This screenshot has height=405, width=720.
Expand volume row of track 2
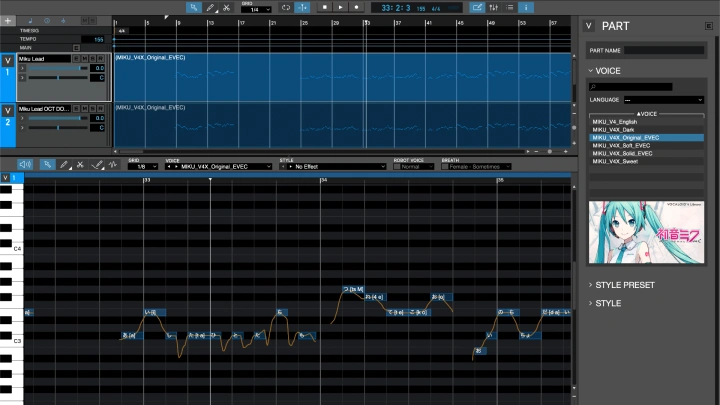pyautogui.click(x=22, y=118)
